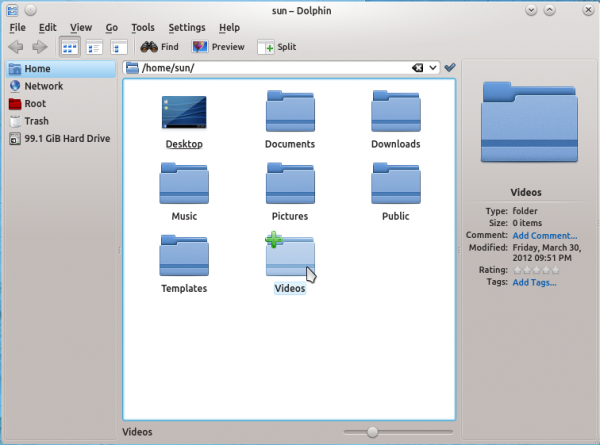Clear the location bar text
The image size is (600, 445).
417,68
